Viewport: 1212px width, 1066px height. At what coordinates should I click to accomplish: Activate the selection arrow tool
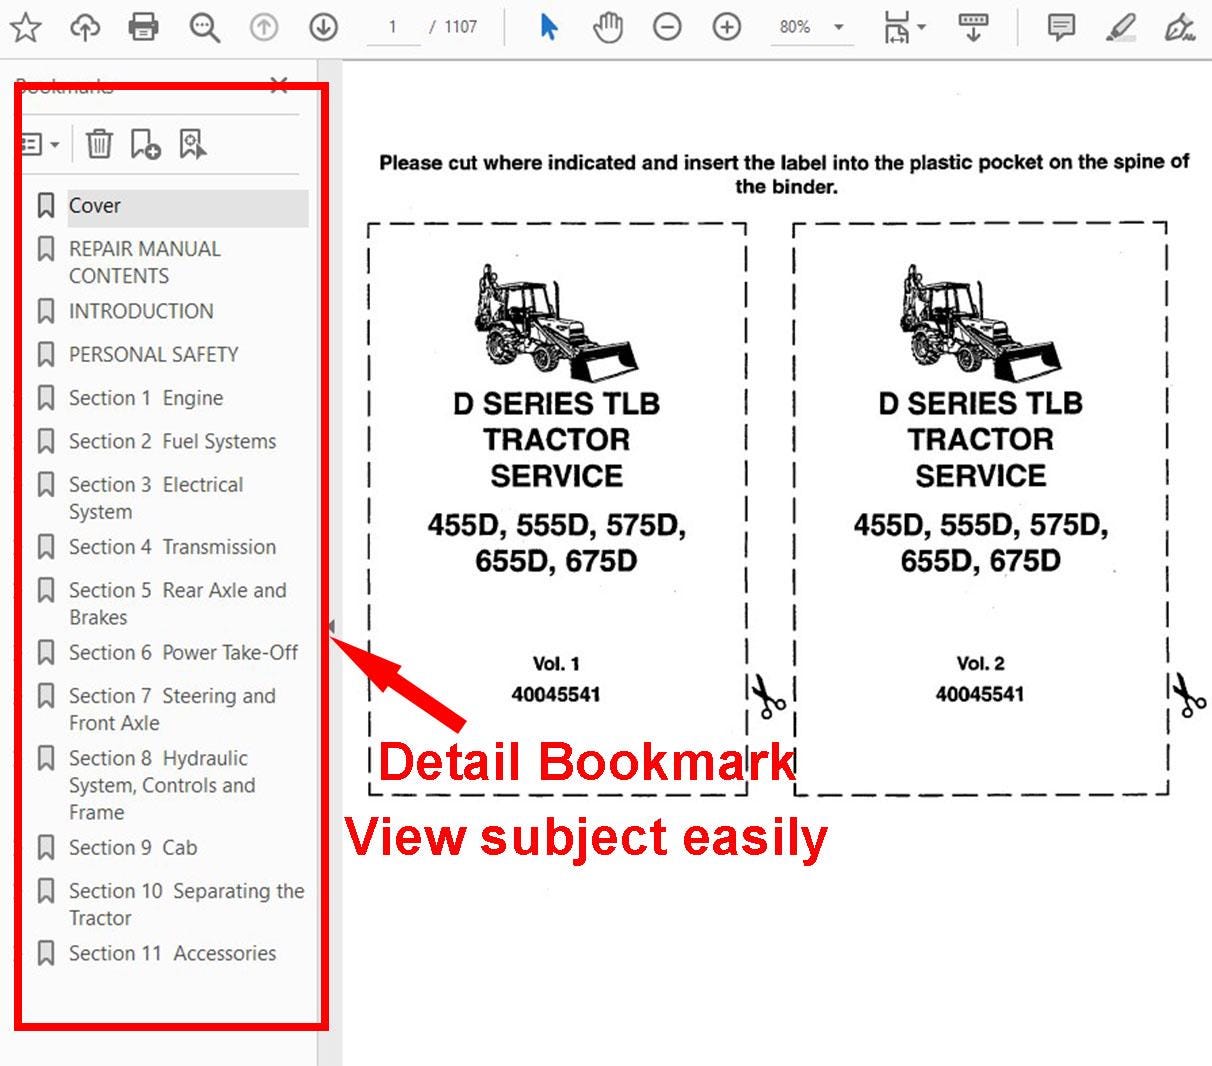(x=548, y=27)
